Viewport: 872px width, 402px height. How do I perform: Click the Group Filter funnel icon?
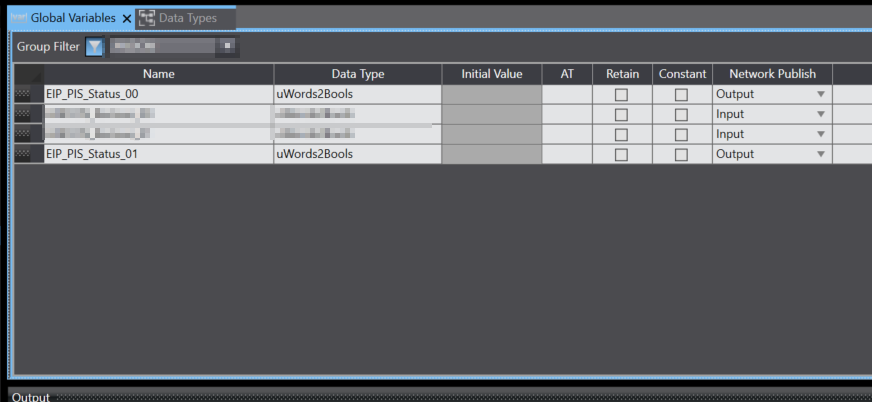tap(94, 47)
